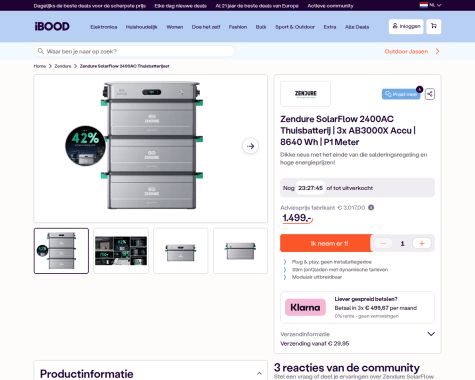Click the info icon next to Adviesprijs fabrikant
The image size is (475, 380).
[x=371, y=207]
